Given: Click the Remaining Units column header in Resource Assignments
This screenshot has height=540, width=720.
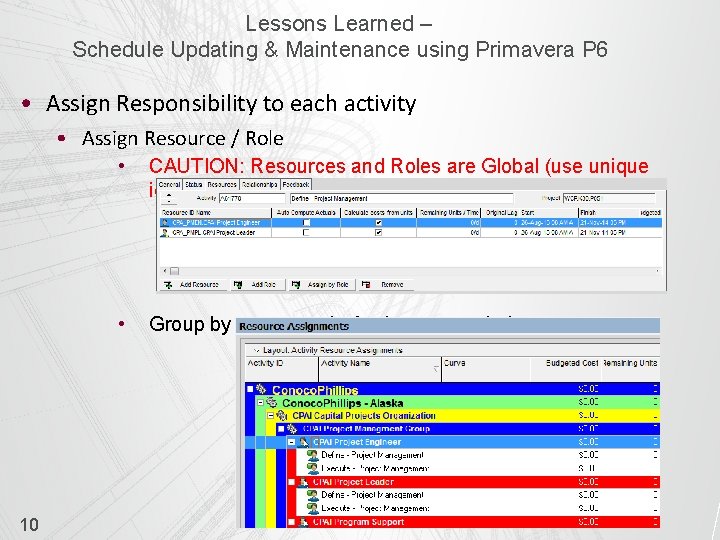Looking at the screenshot, I should point(630,369).
